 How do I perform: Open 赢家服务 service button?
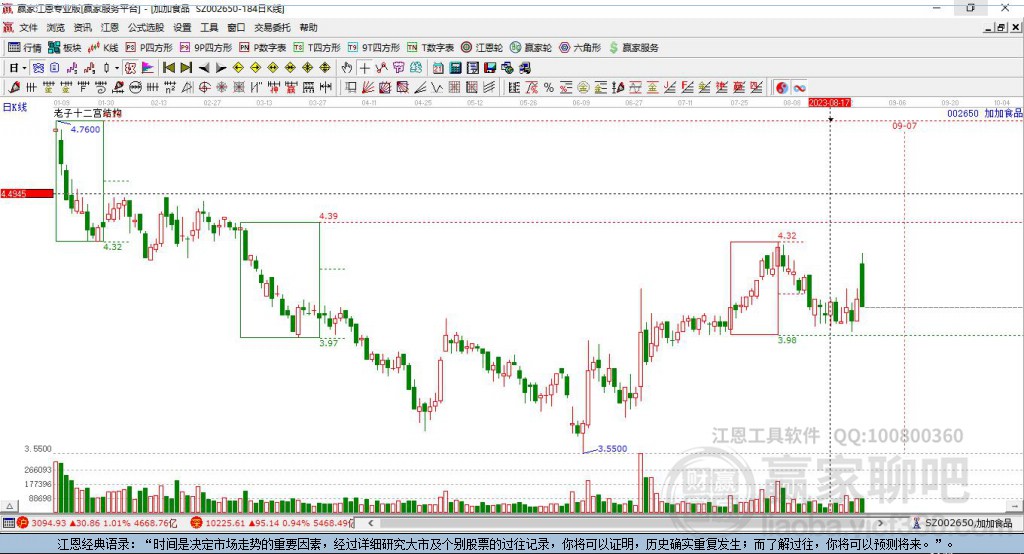pos(633,48)
